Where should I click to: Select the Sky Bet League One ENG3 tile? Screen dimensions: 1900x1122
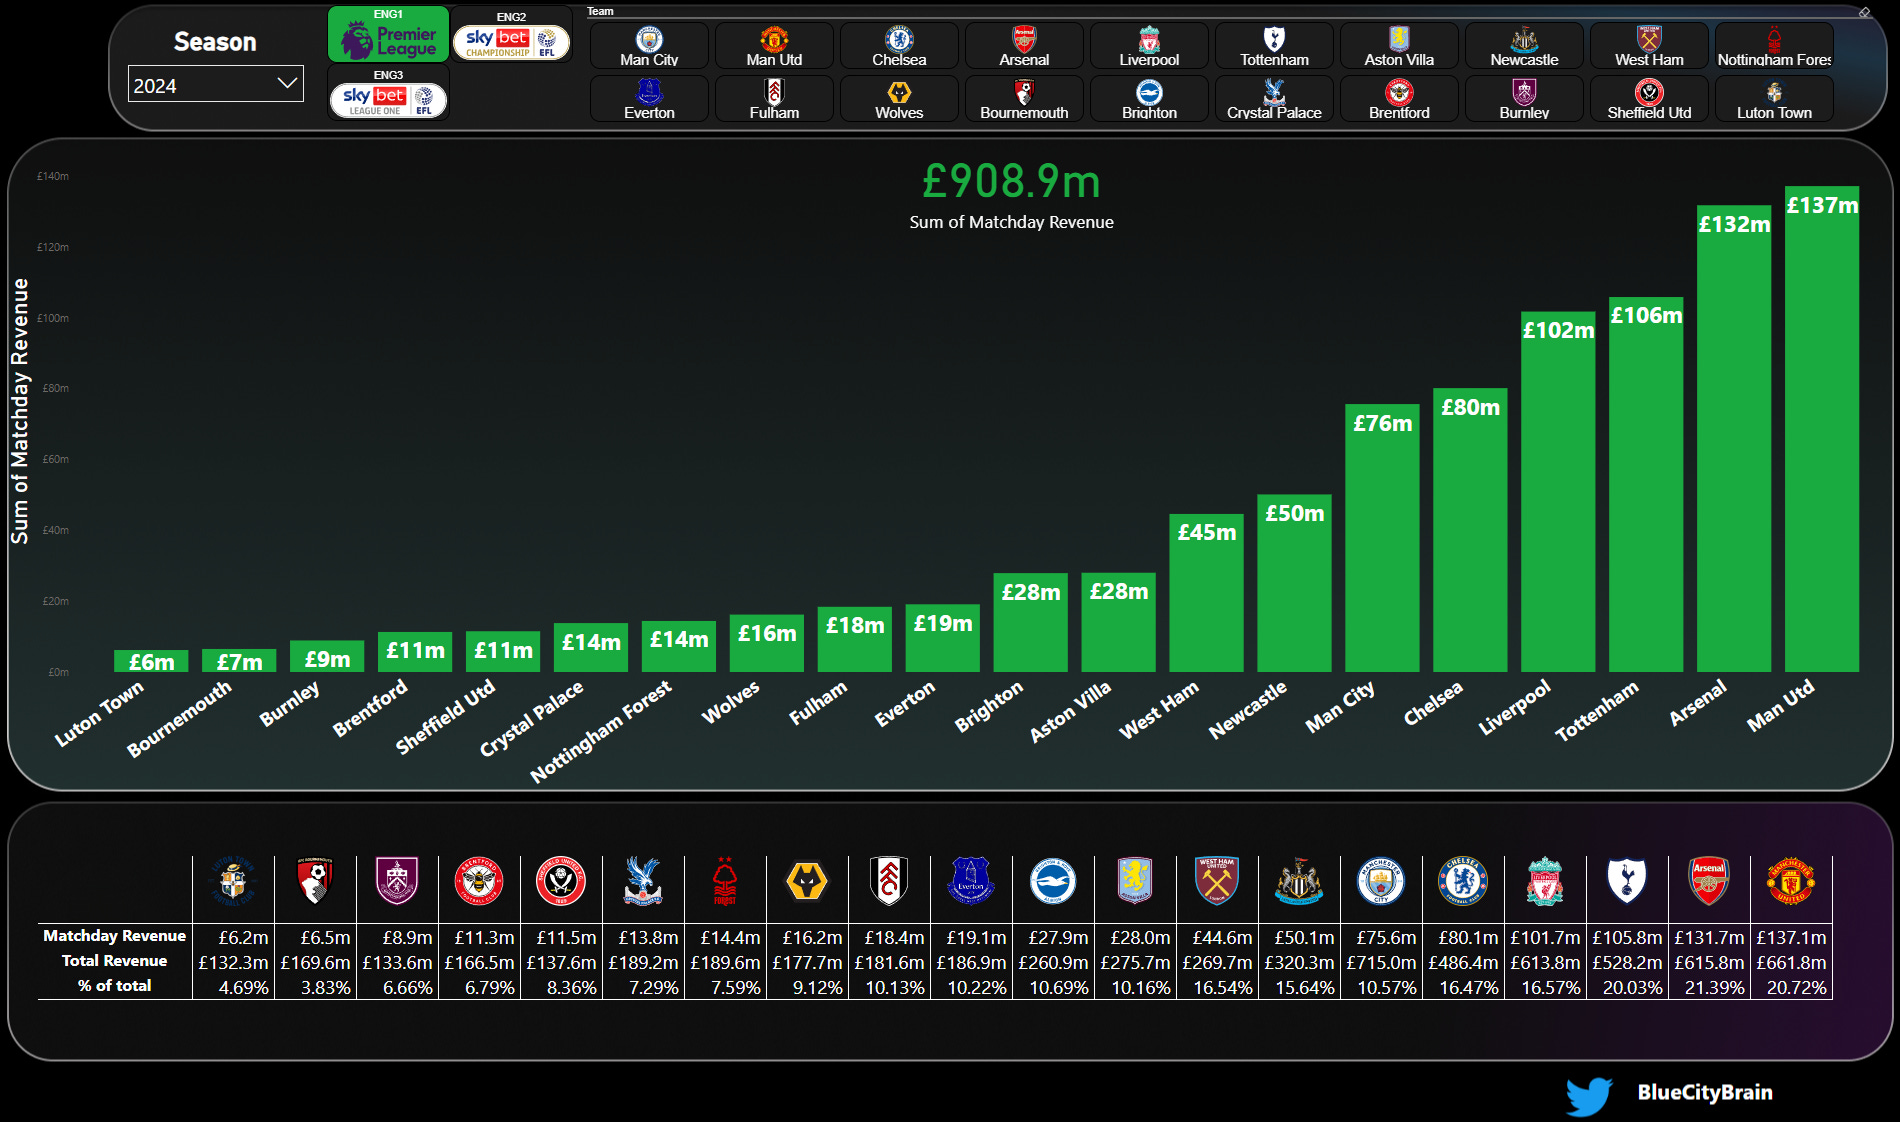coord(388,94)
